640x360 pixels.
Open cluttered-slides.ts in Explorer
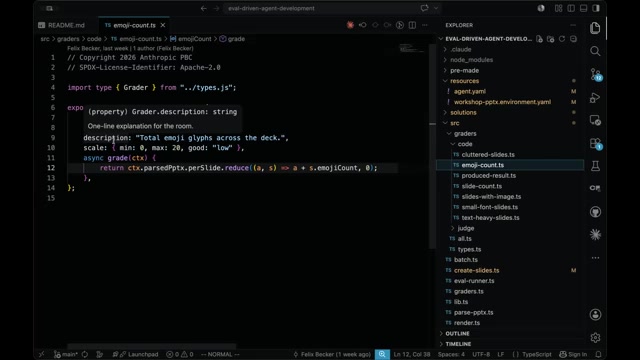point(488,155)
